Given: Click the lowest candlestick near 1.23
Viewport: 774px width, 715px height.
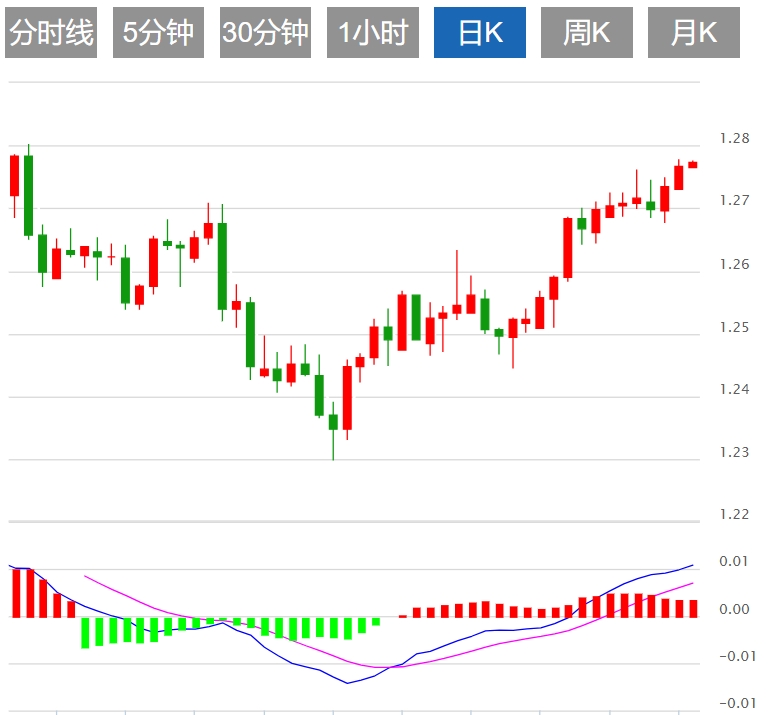Looking at the screenshot, I should pos(333,431).
